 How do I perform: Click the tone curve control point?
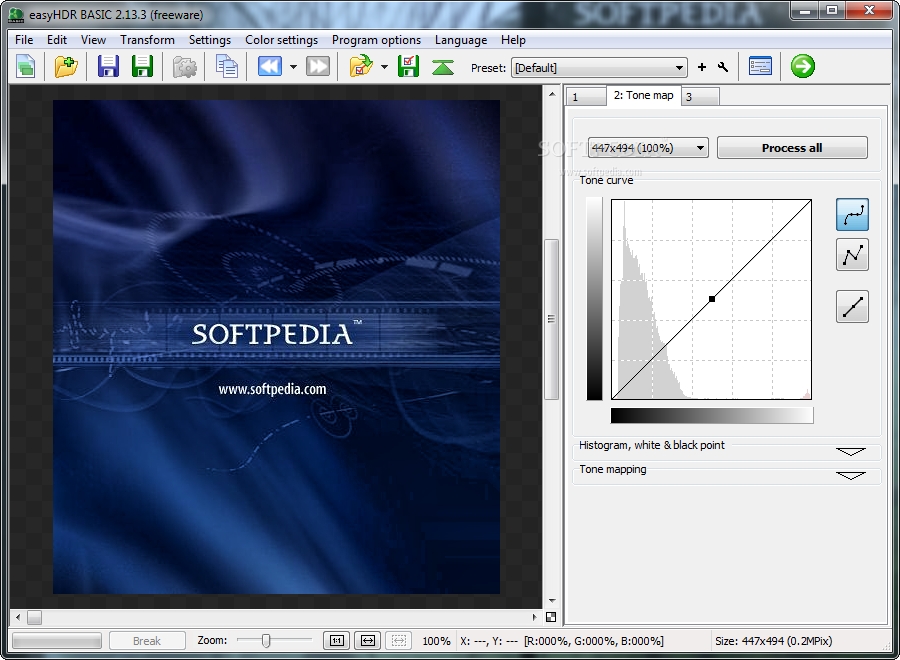712,299
